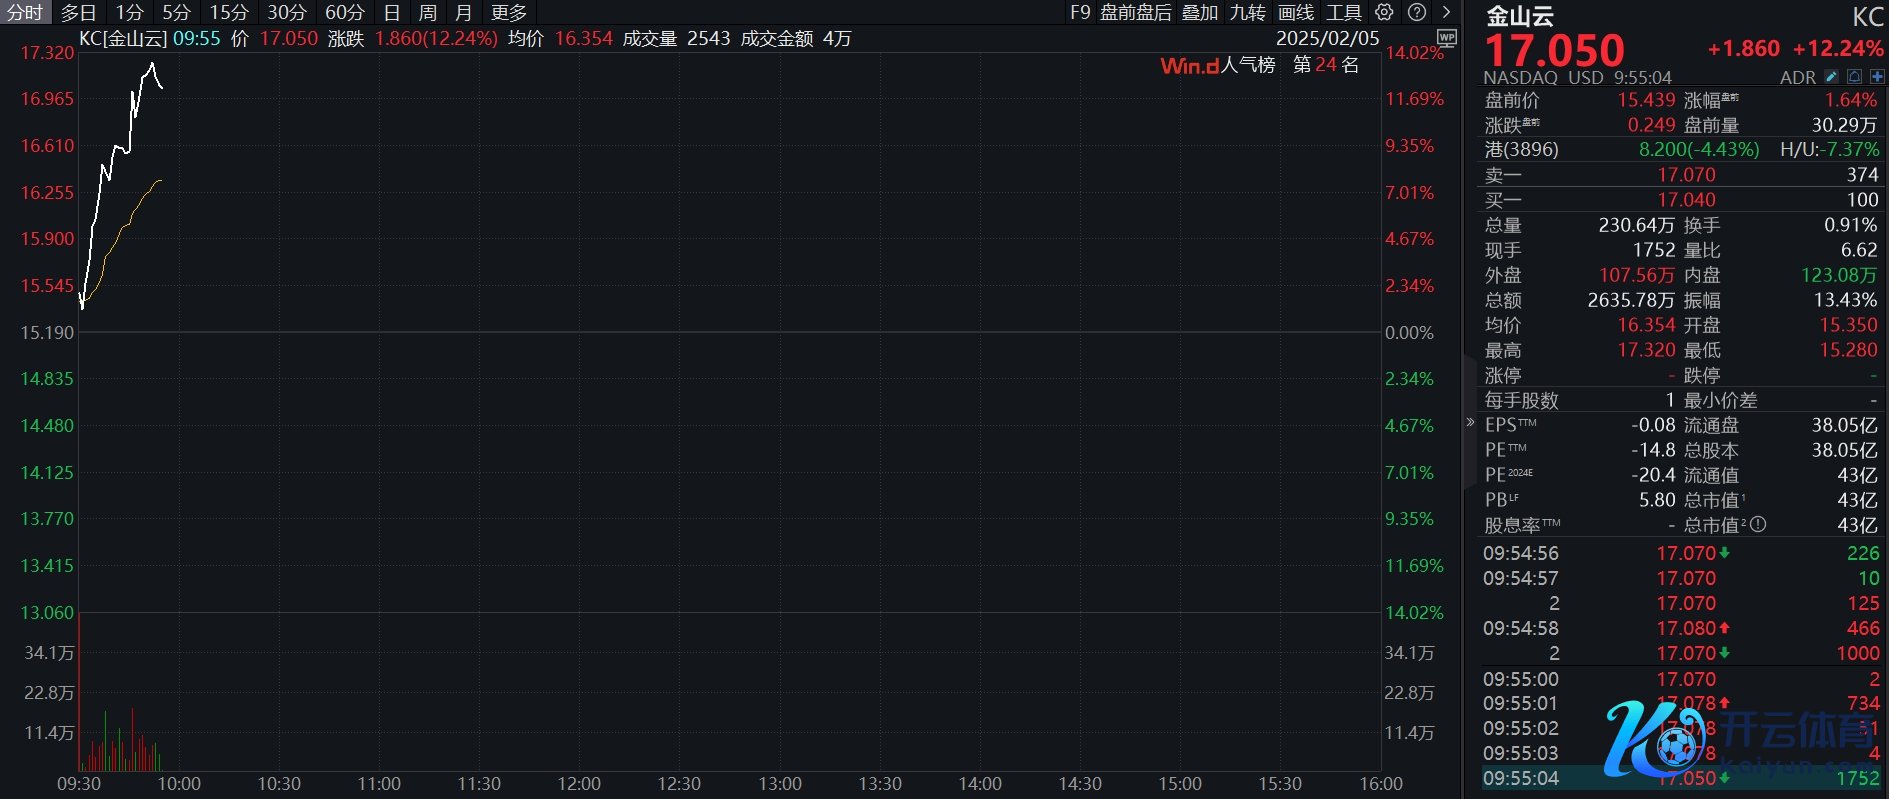Click the 画线 drawing tools button

tap(1296, 13)
